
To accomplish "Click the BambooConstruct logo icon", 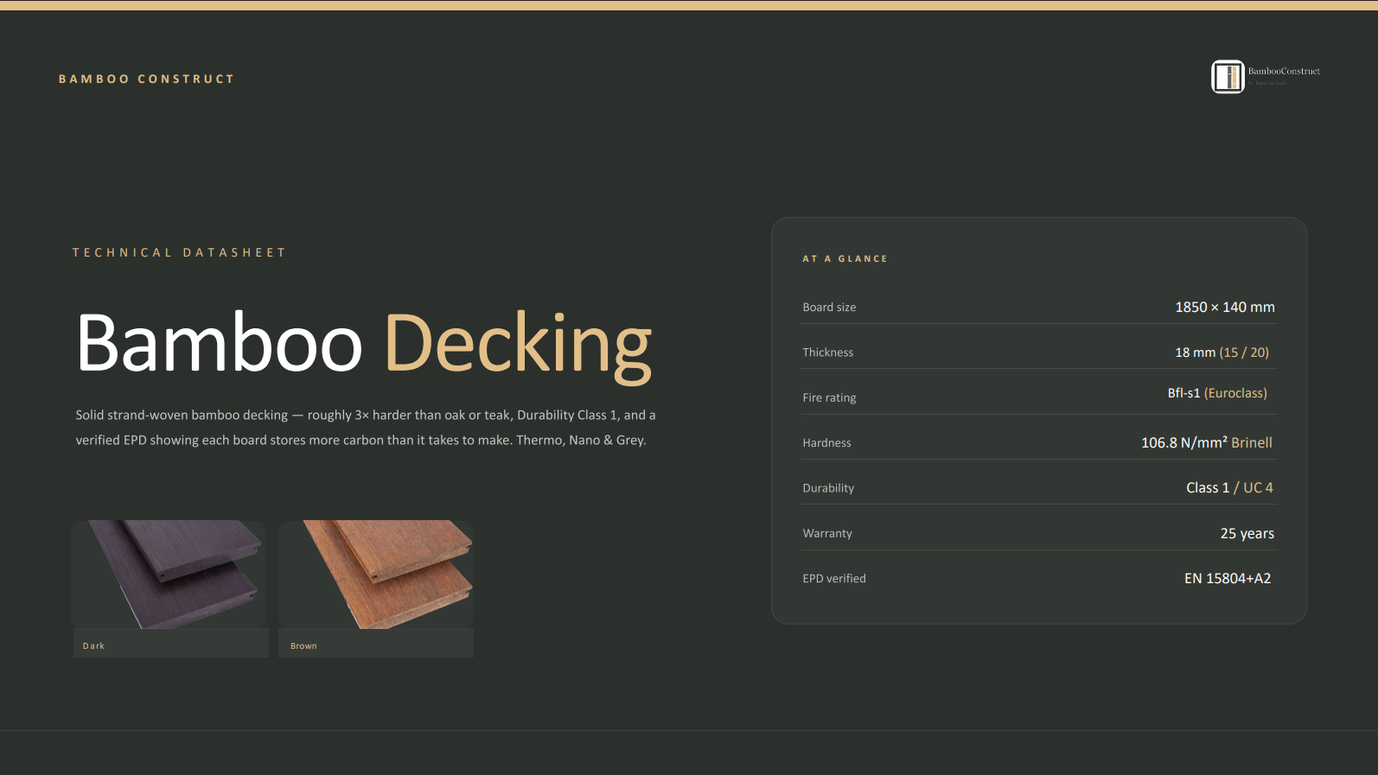I will [1227, 76].
